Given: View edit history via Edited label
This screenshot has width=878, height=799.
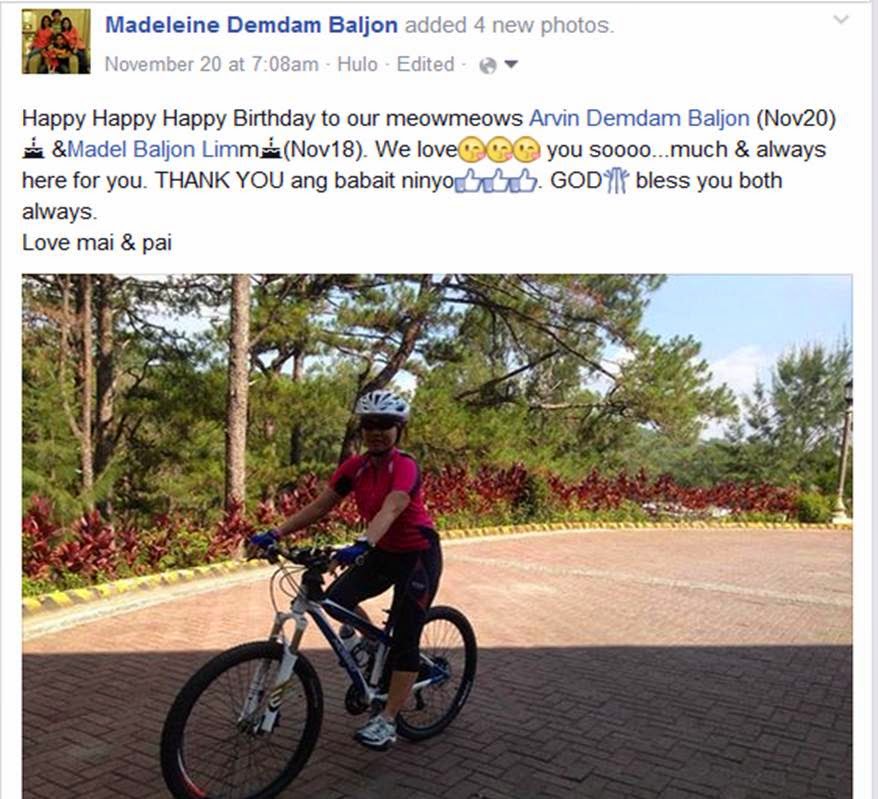Looking at the screenshot, I should pyautogui.click(x=426, y=64).
